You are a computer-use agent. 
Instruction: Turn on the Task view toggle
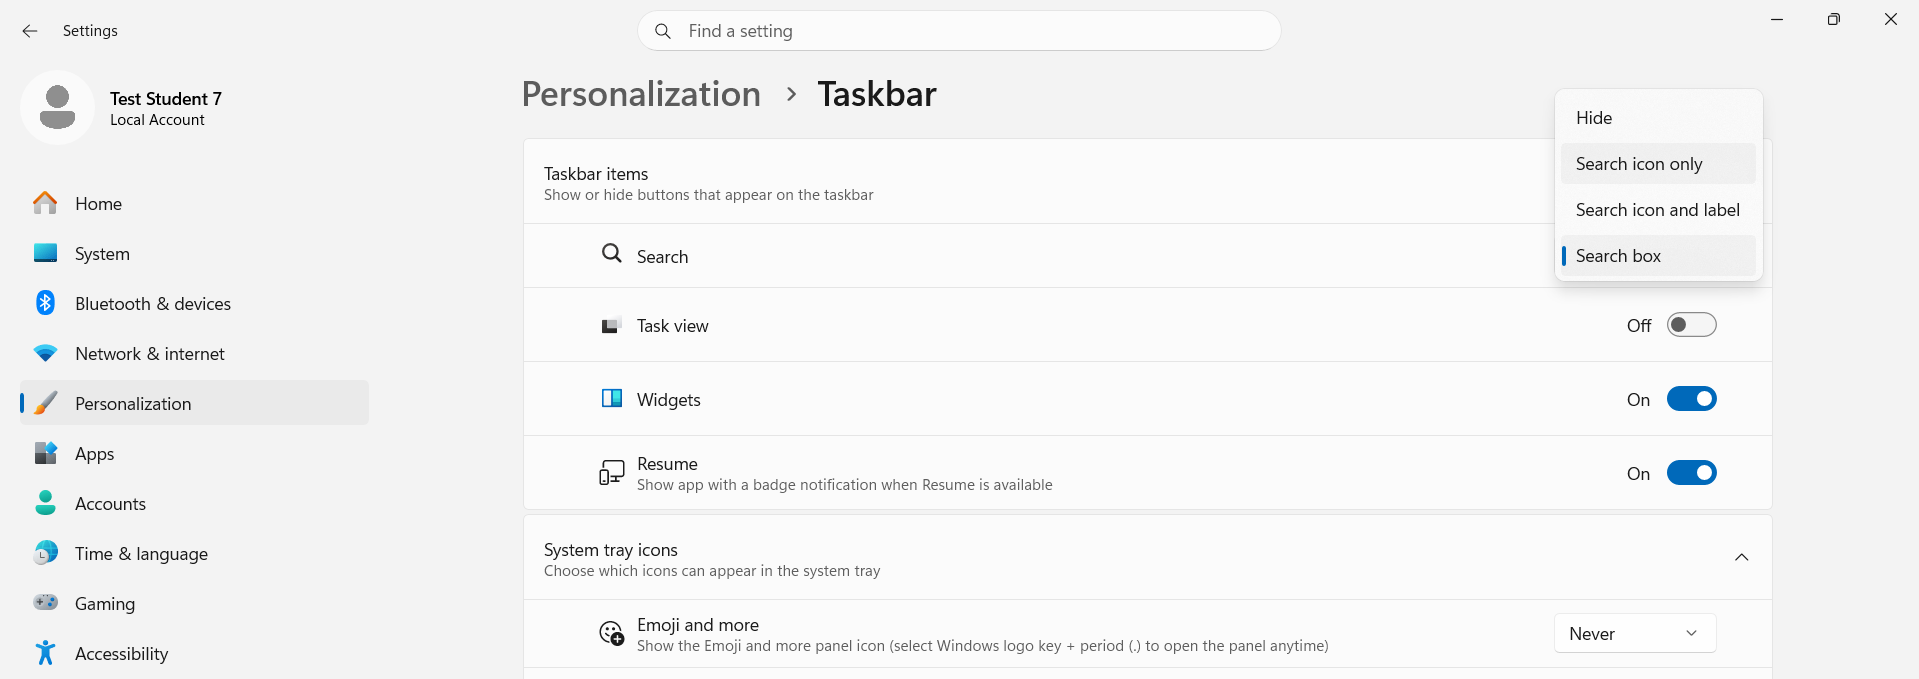(1691, 325)
